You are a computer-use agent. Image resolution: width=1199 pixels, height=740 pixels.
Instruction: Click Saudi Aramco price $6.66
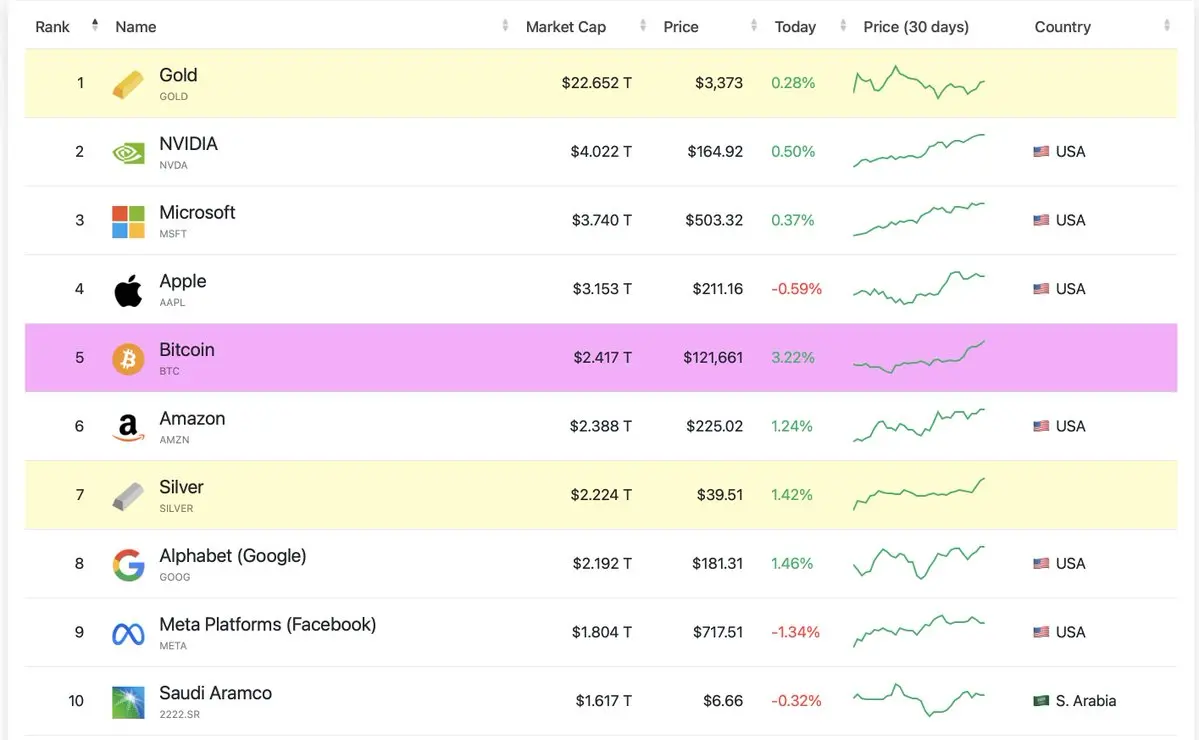pos(723,700)
